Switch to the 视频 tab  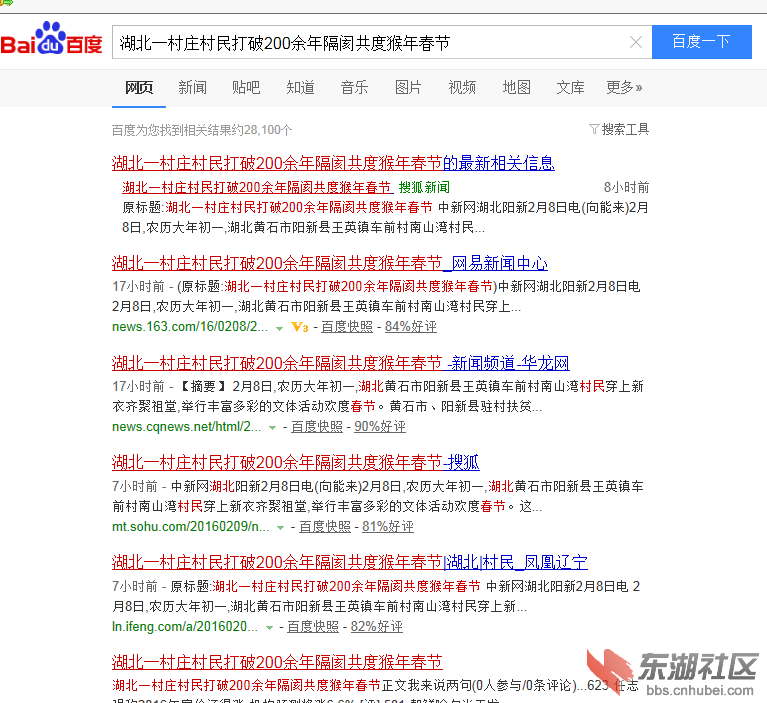462,87
